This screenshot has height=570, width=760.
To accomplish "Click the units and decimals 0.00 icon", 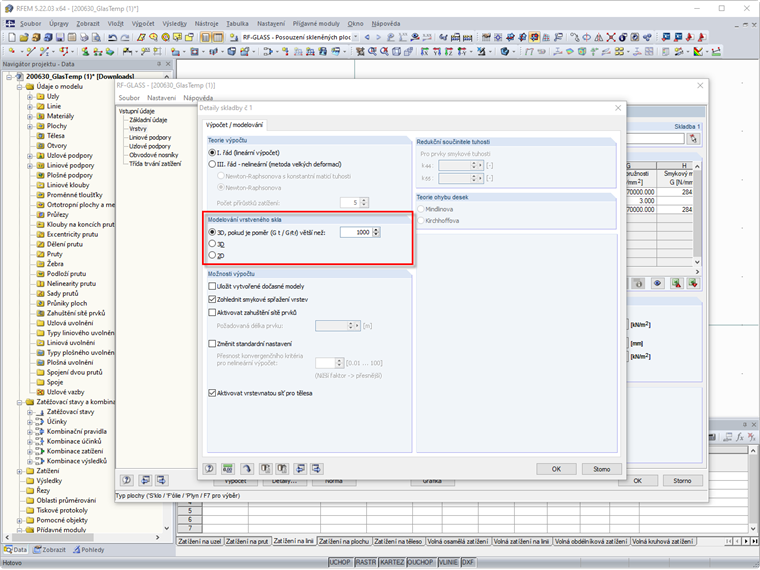I will pos(227,469).
